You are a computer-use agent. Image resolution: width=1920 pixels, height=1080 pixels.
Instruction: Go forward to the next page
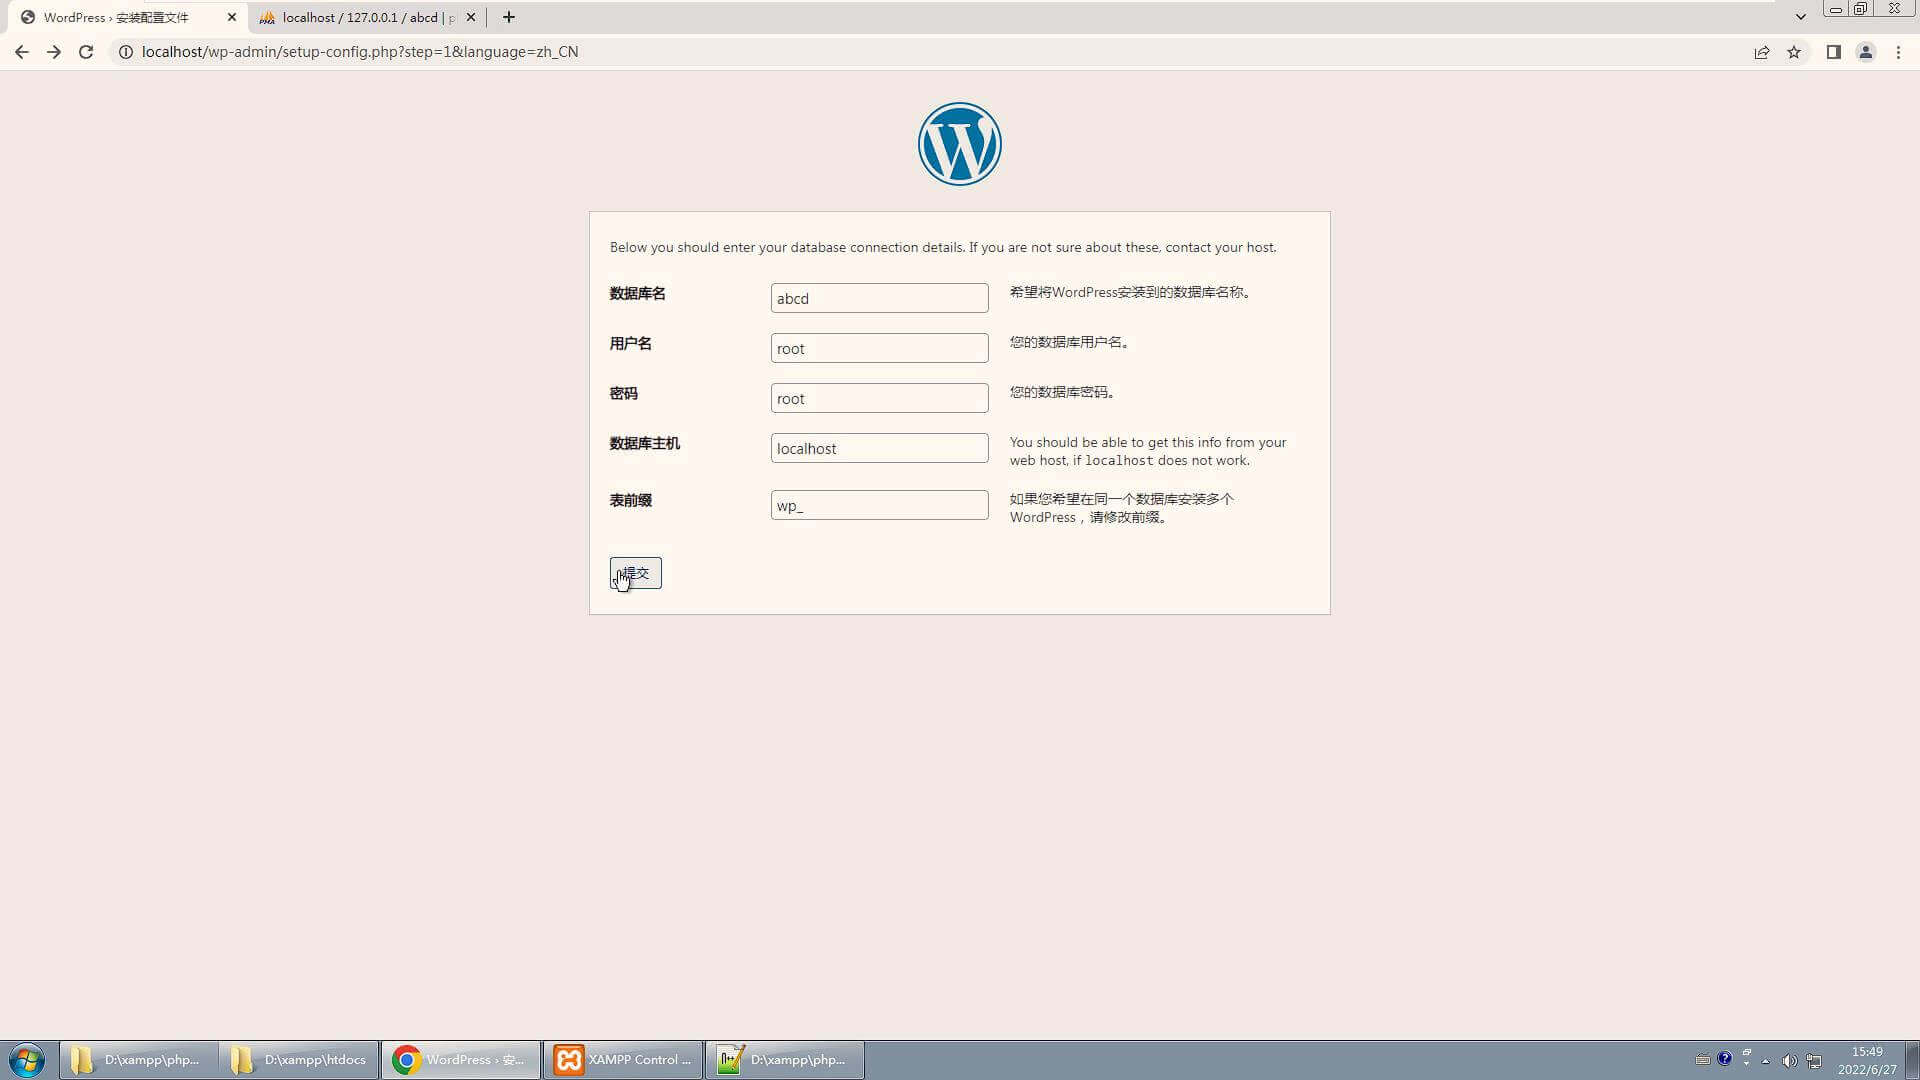pyautogui.click(x=54, y=52)
